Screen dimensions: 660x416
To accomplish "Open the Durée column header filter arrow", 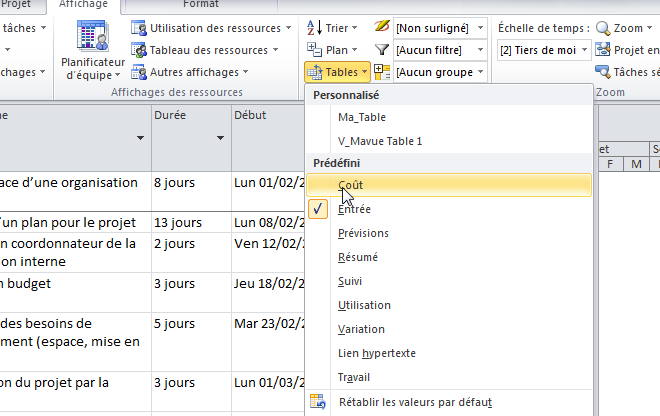I will pyautogui.click(x=220, y=138).
